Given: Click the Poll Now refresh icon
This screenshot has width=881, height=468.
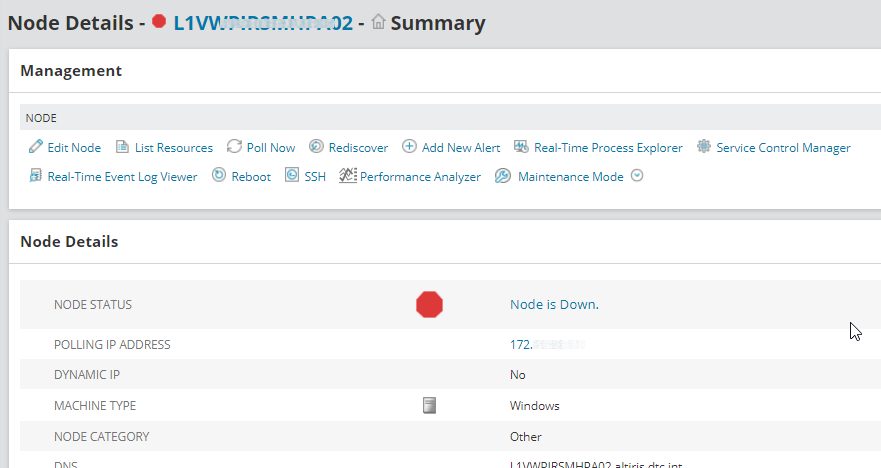Looking at the screenshot, I should (x=234, y=147).
